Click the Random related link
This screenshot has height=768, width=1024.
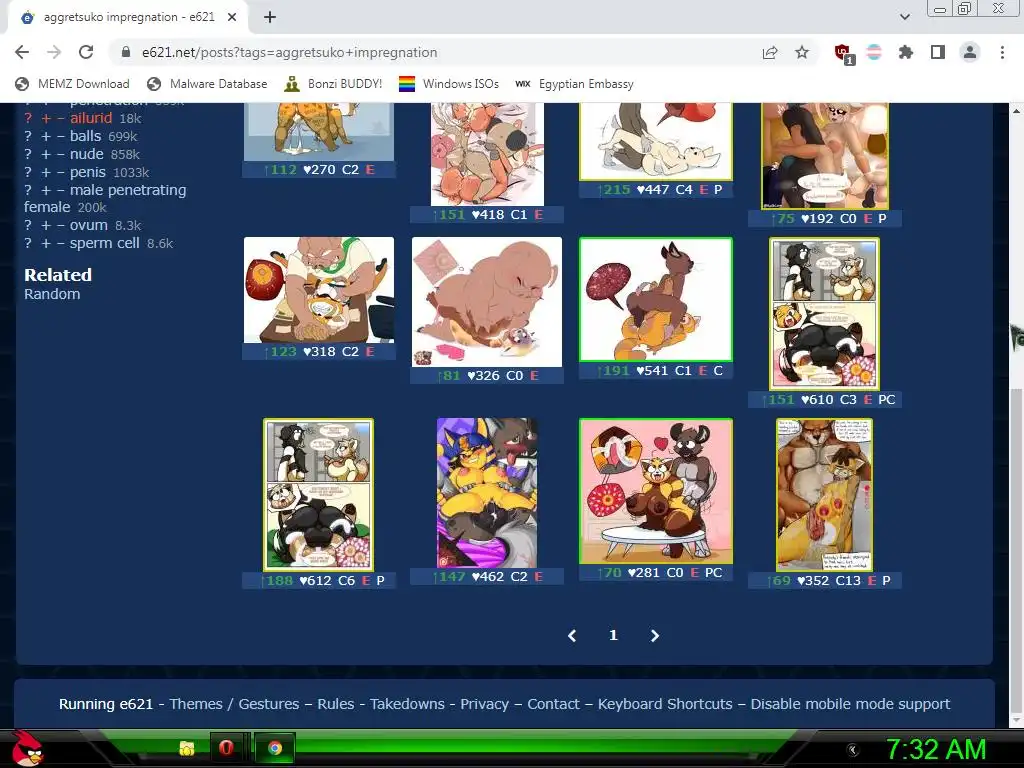[52, 294]
